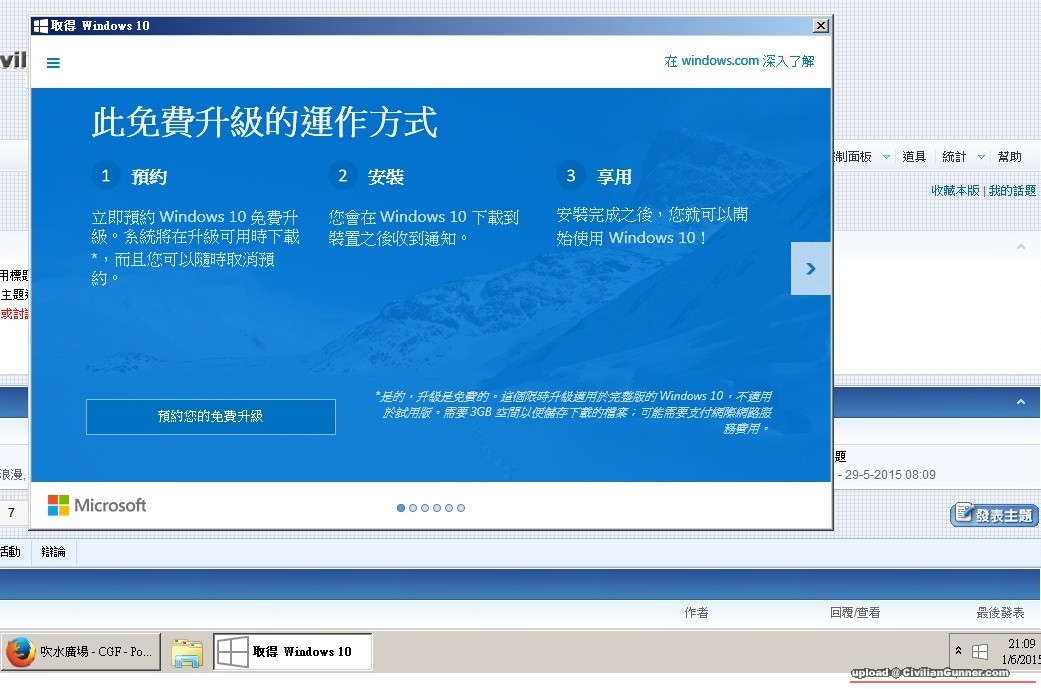This screenshot has height=689, width=1041.
Task: Show hidden system tray icons
Action: tap(959, 651)
